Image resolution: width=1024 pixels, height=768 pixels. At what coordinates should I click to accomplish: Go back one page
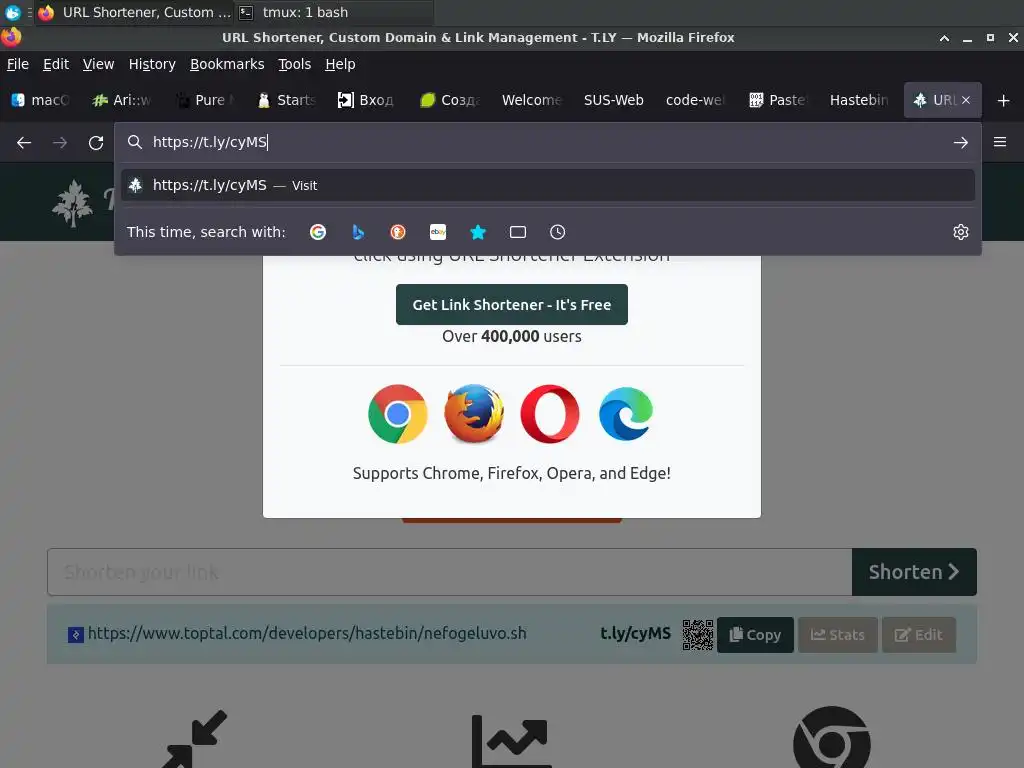coord(24,142)
